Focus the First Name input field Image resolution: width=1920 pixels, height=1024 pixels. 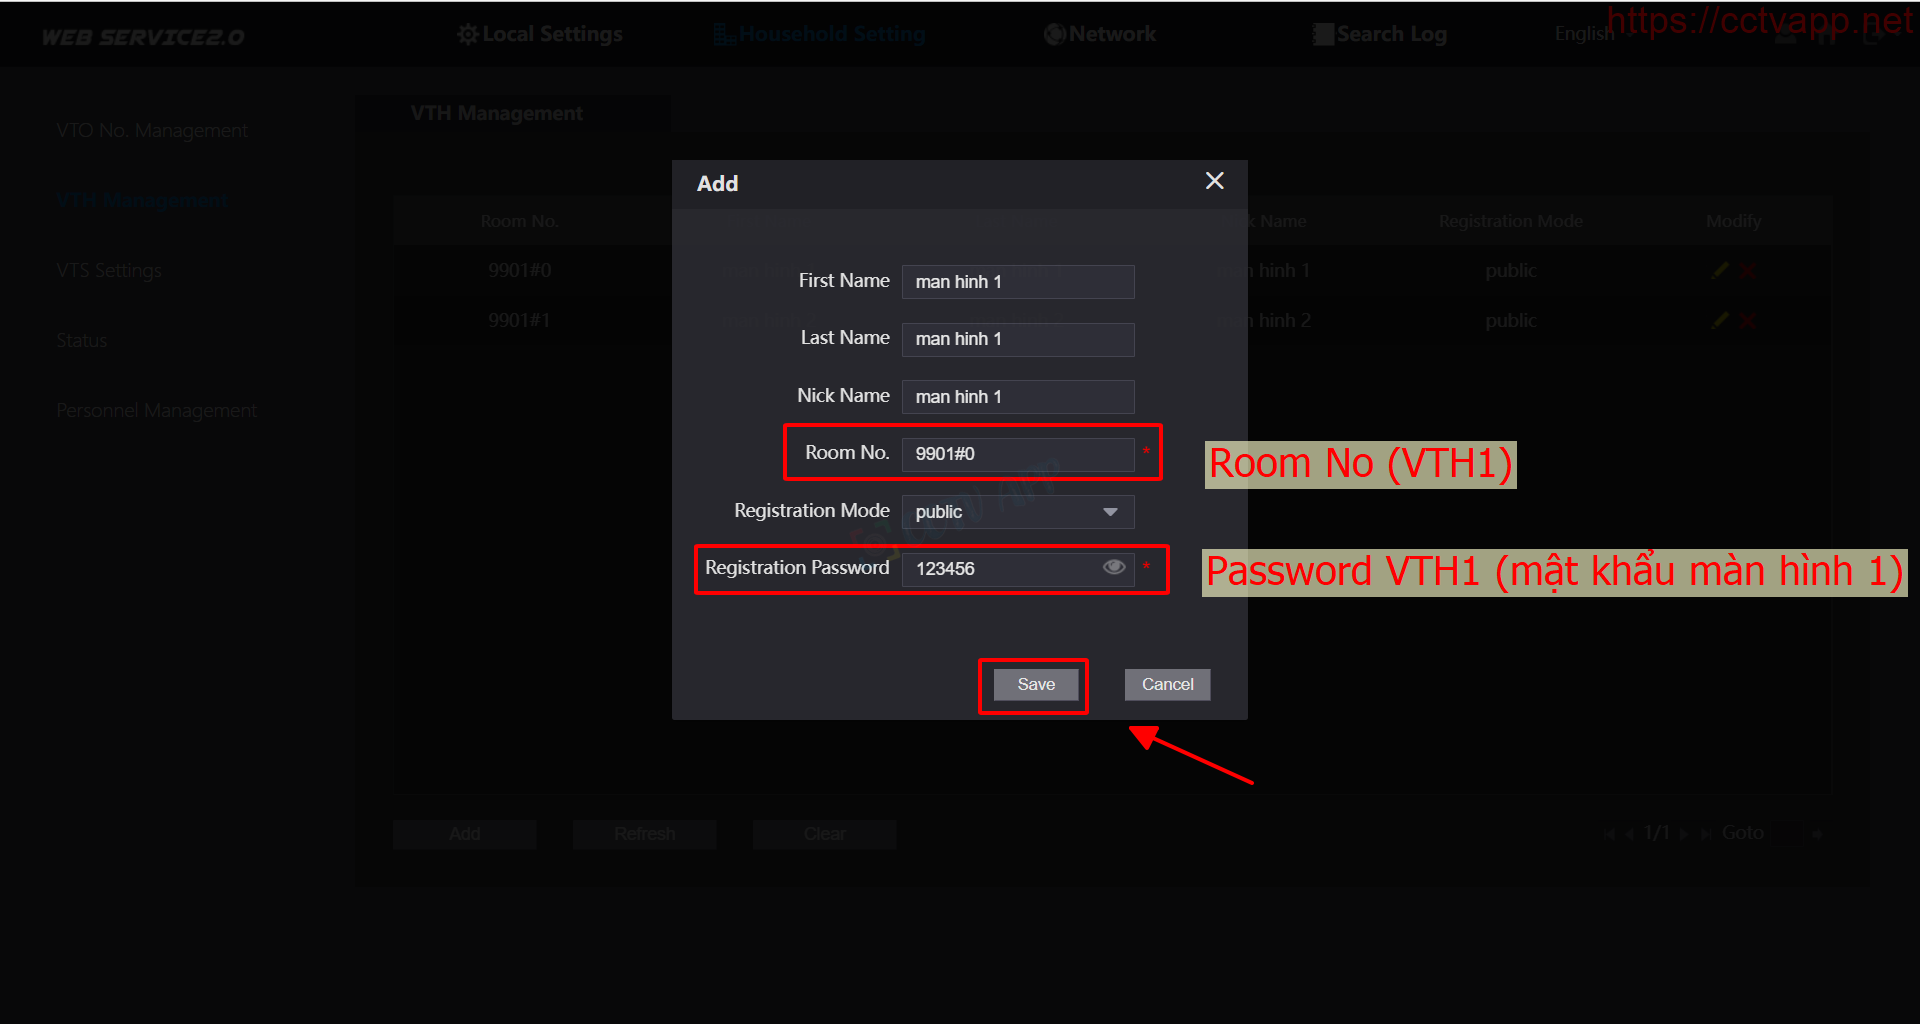[x=1017, y=282]
